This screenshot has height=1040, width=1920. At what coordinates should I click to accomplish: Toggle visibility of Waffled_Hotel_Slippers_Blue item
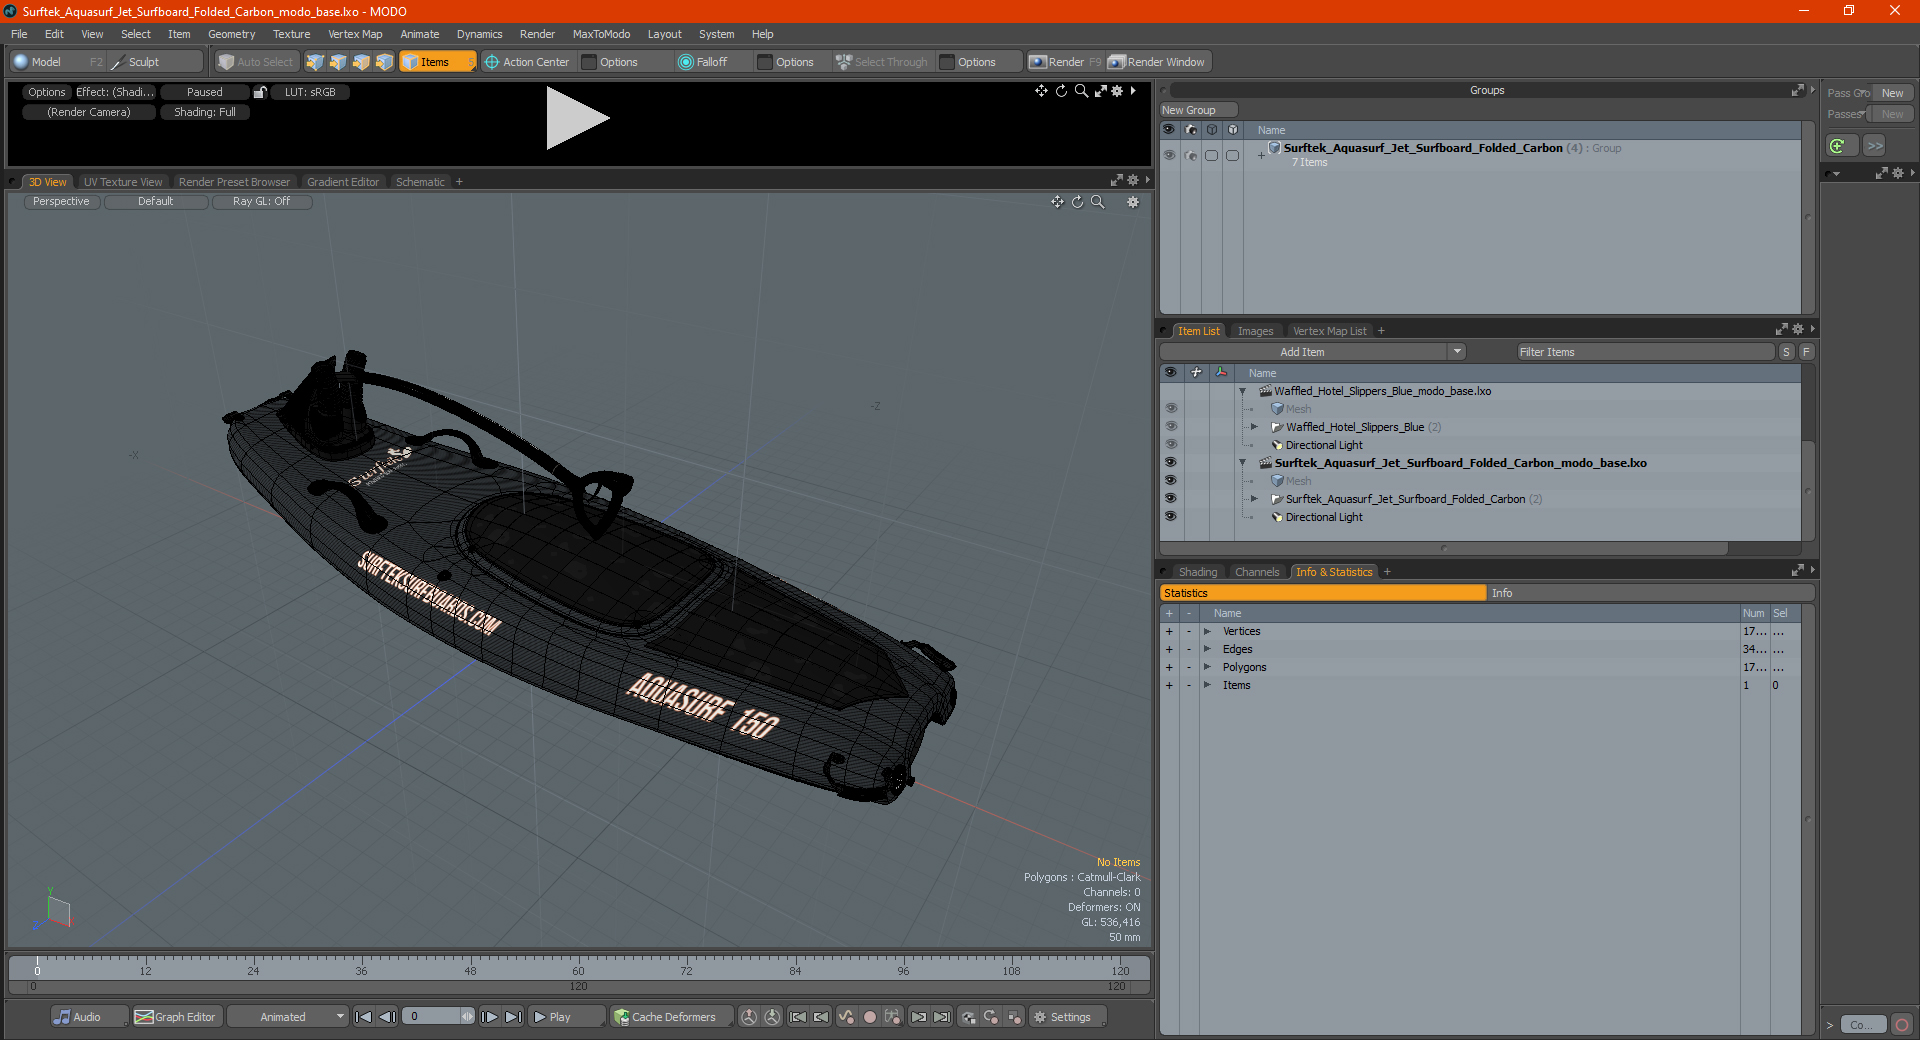(x=1171, y=427)
